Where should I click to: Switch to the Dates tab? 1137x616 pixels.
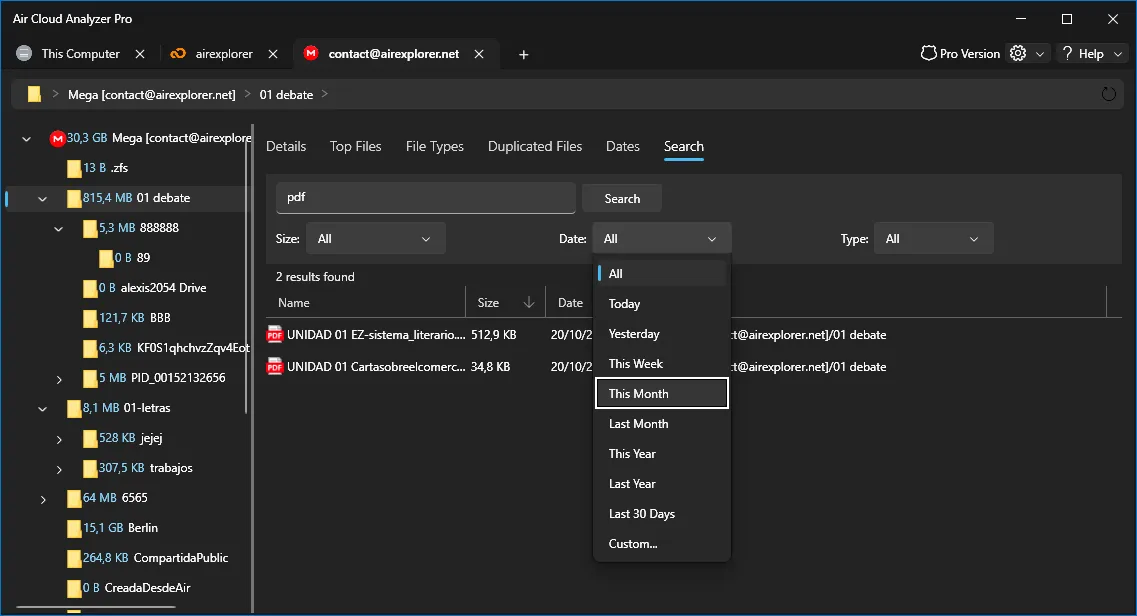click(x=622, y=146)
